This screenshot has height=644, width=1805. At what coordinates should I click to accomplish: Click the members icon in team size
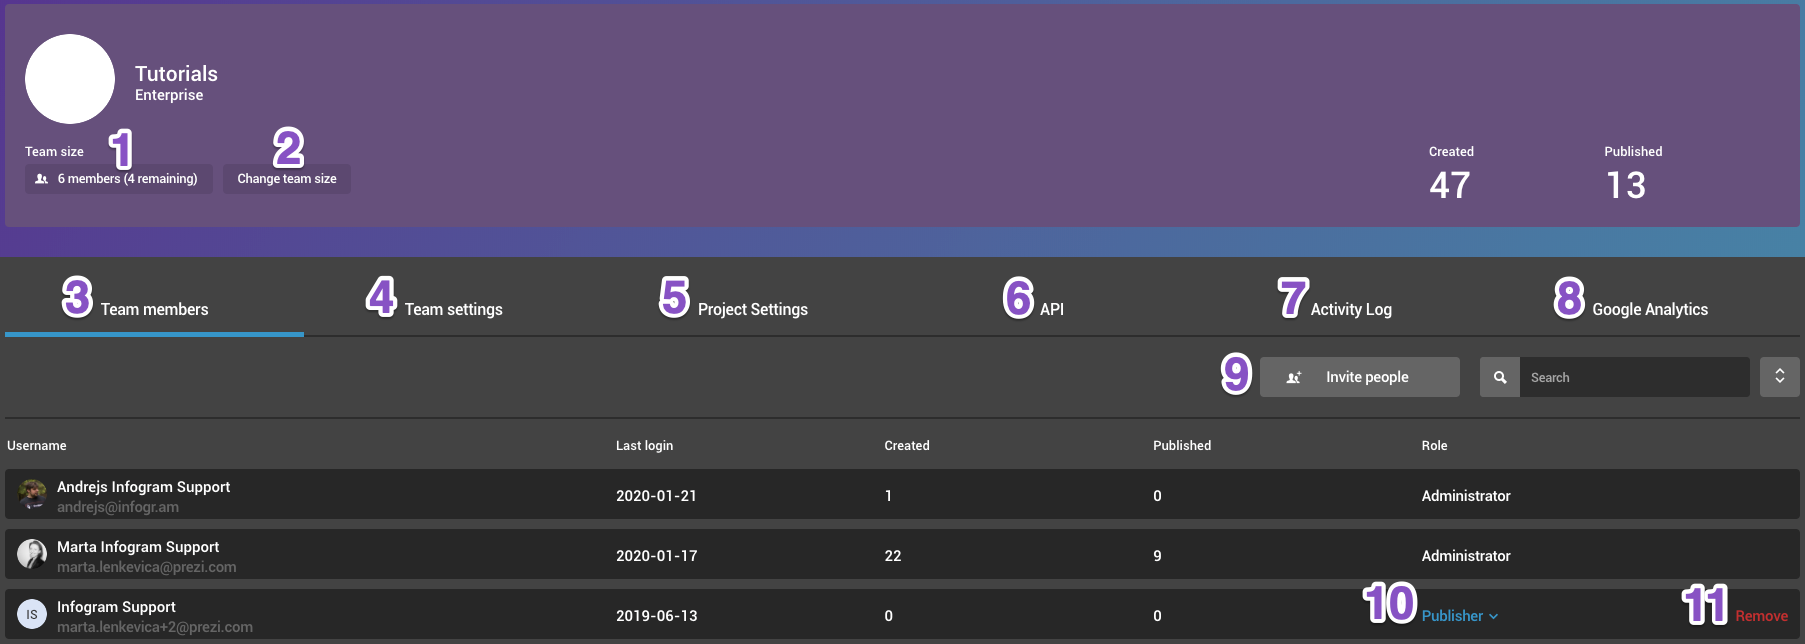coord(42,179)
